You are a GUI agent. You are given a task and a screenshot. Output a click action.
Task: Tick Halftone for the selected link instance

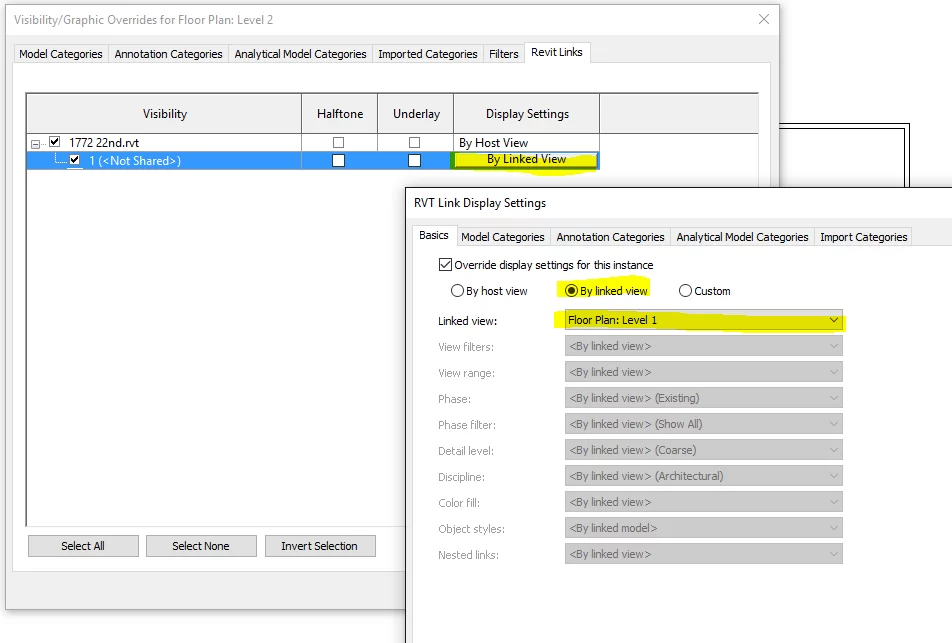339,160
